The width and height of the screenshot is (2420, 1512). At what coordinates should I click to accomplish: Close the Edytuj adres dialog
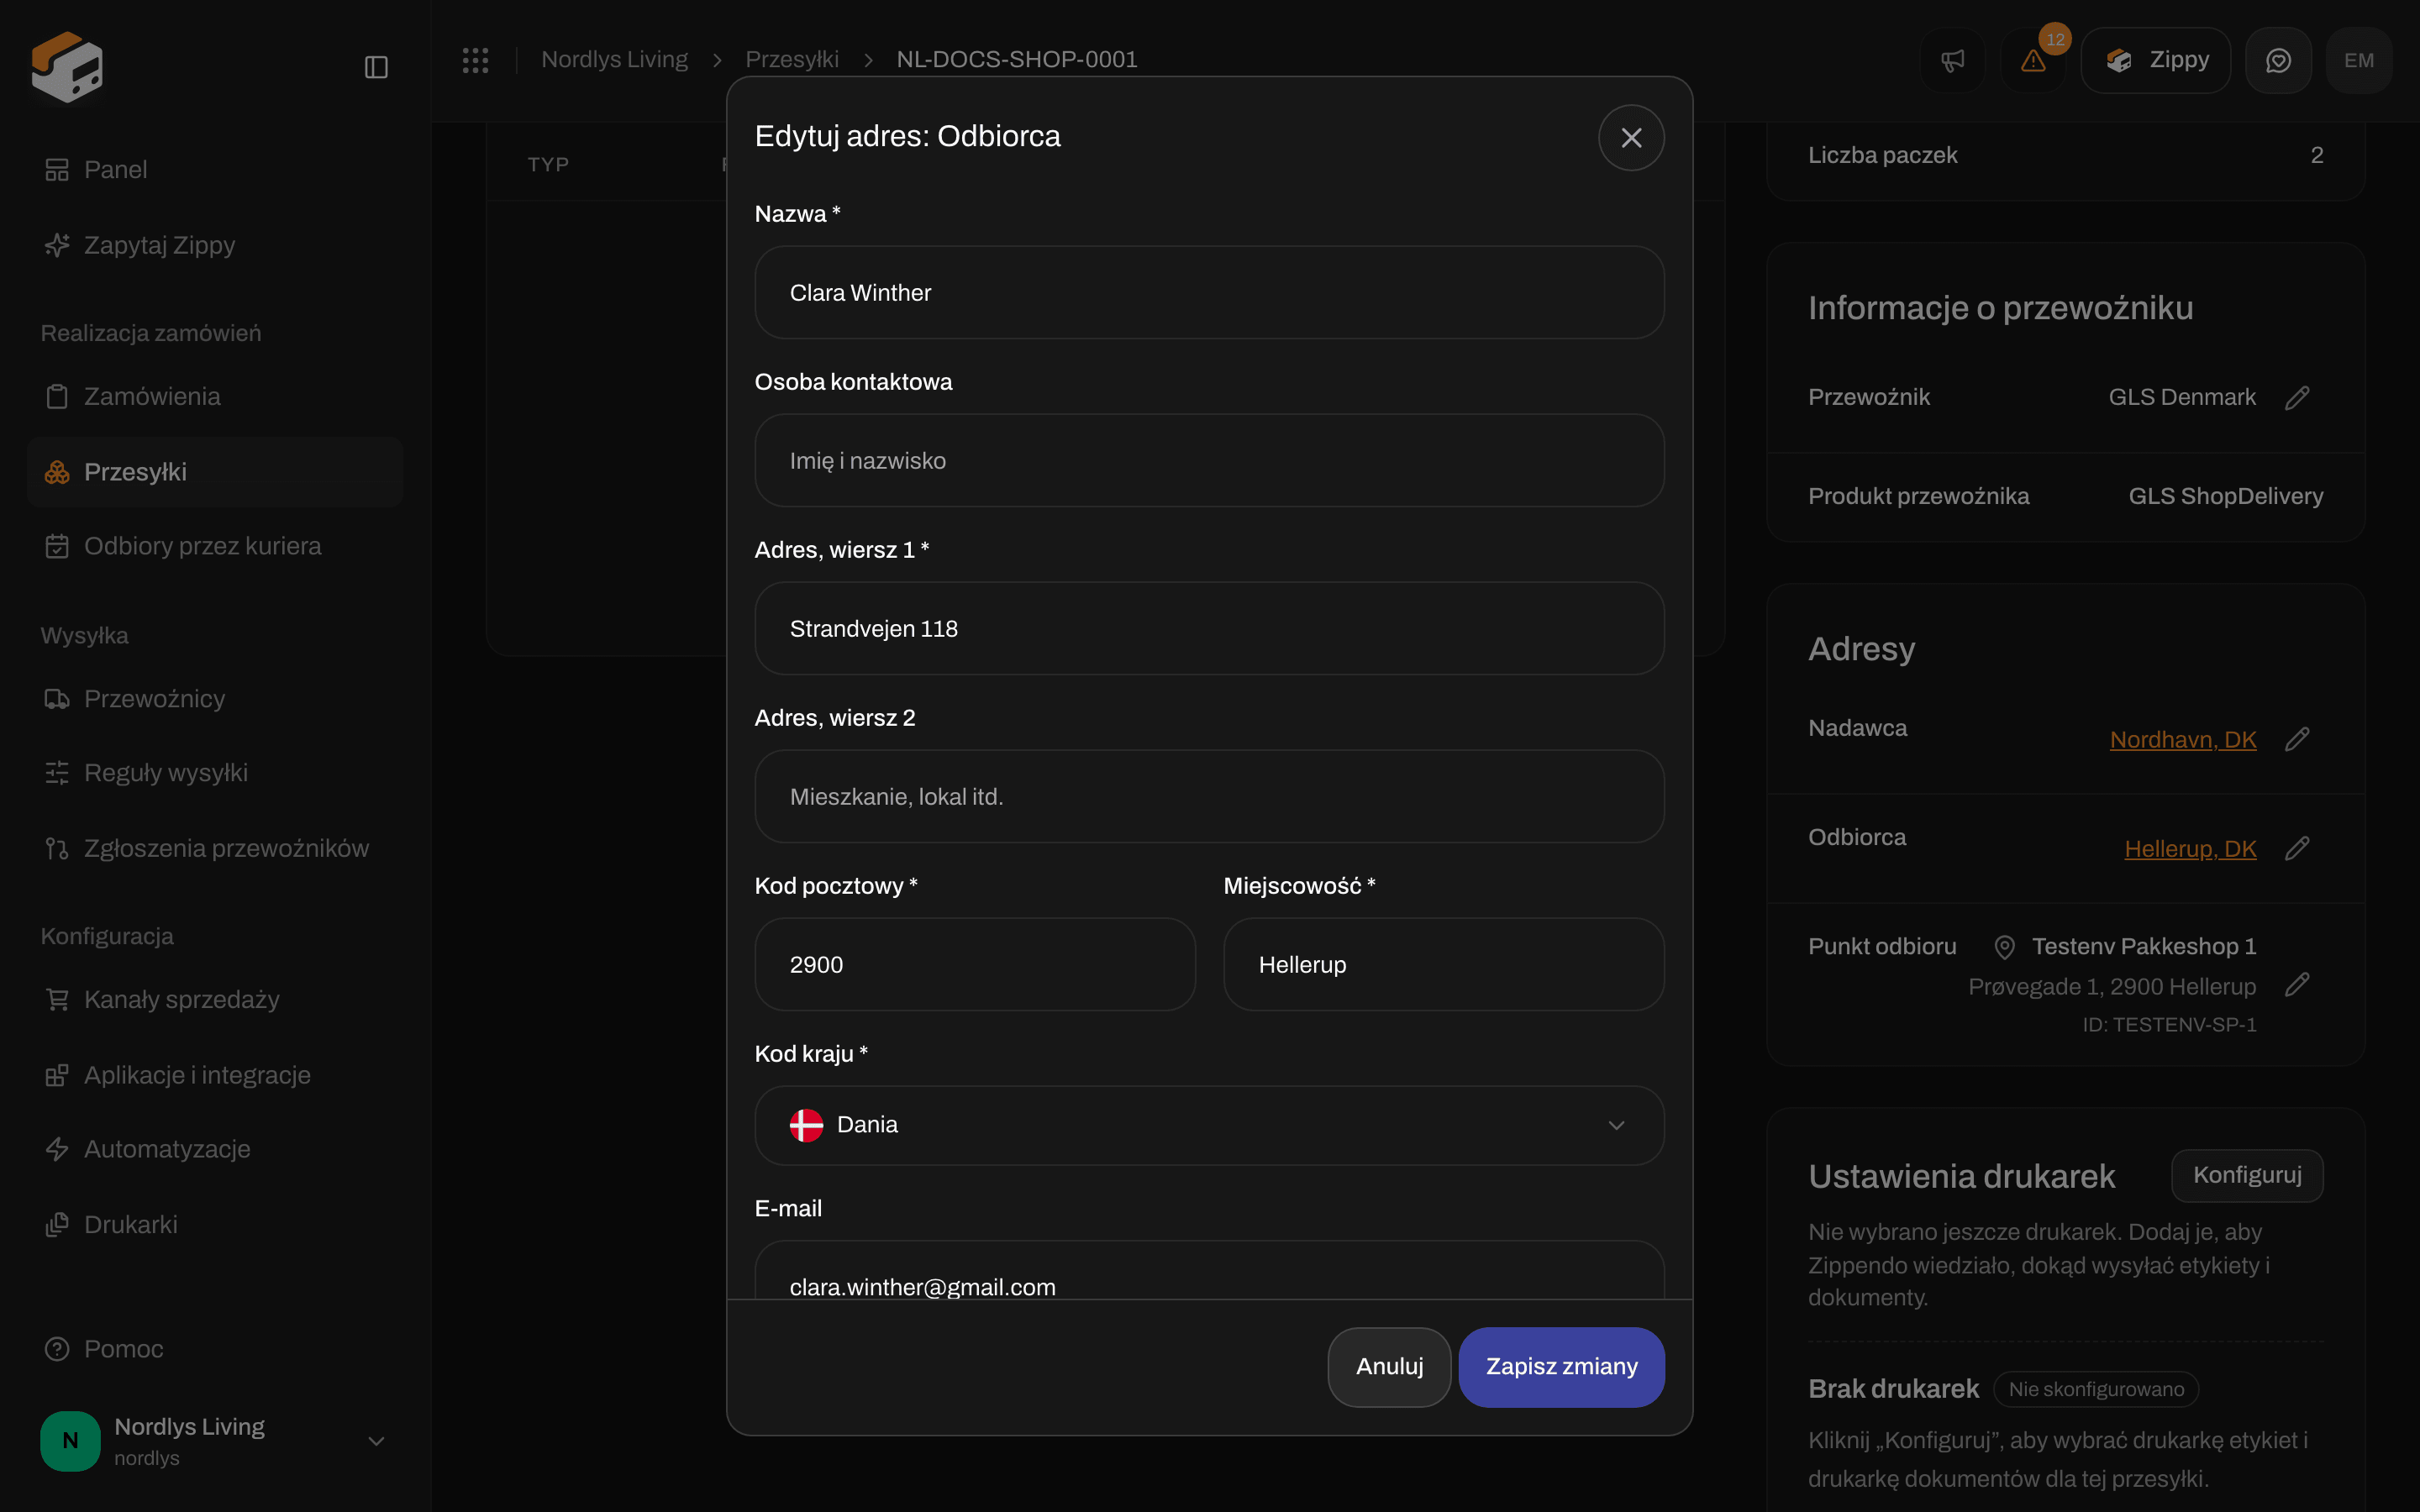point(1631,138)
